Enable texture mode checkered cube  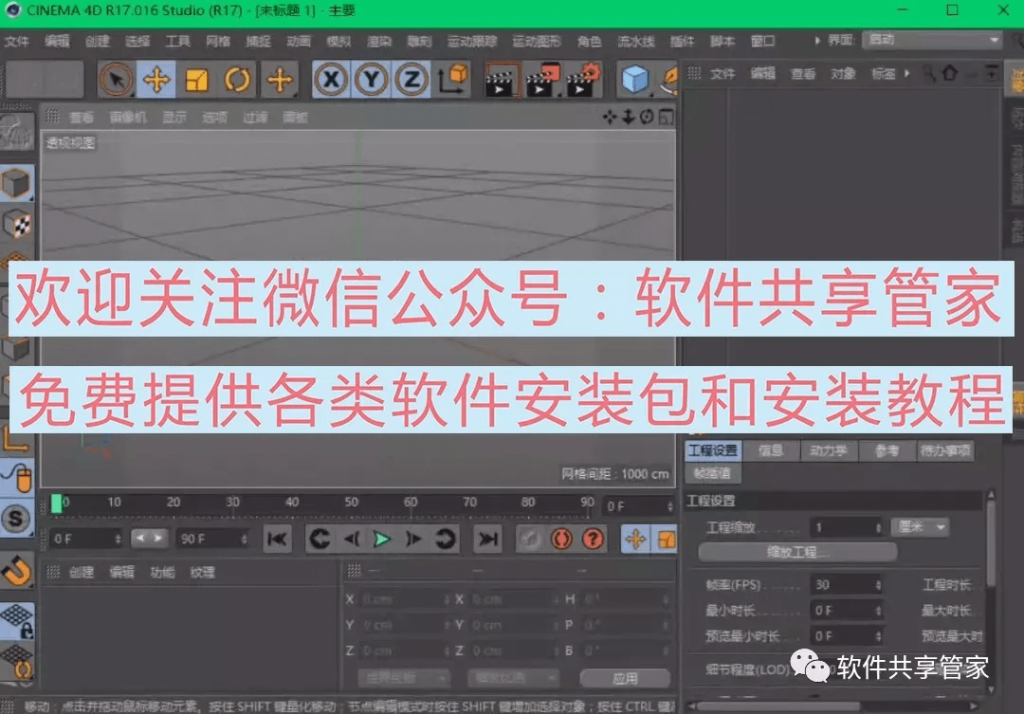click(x=16, y=225)
